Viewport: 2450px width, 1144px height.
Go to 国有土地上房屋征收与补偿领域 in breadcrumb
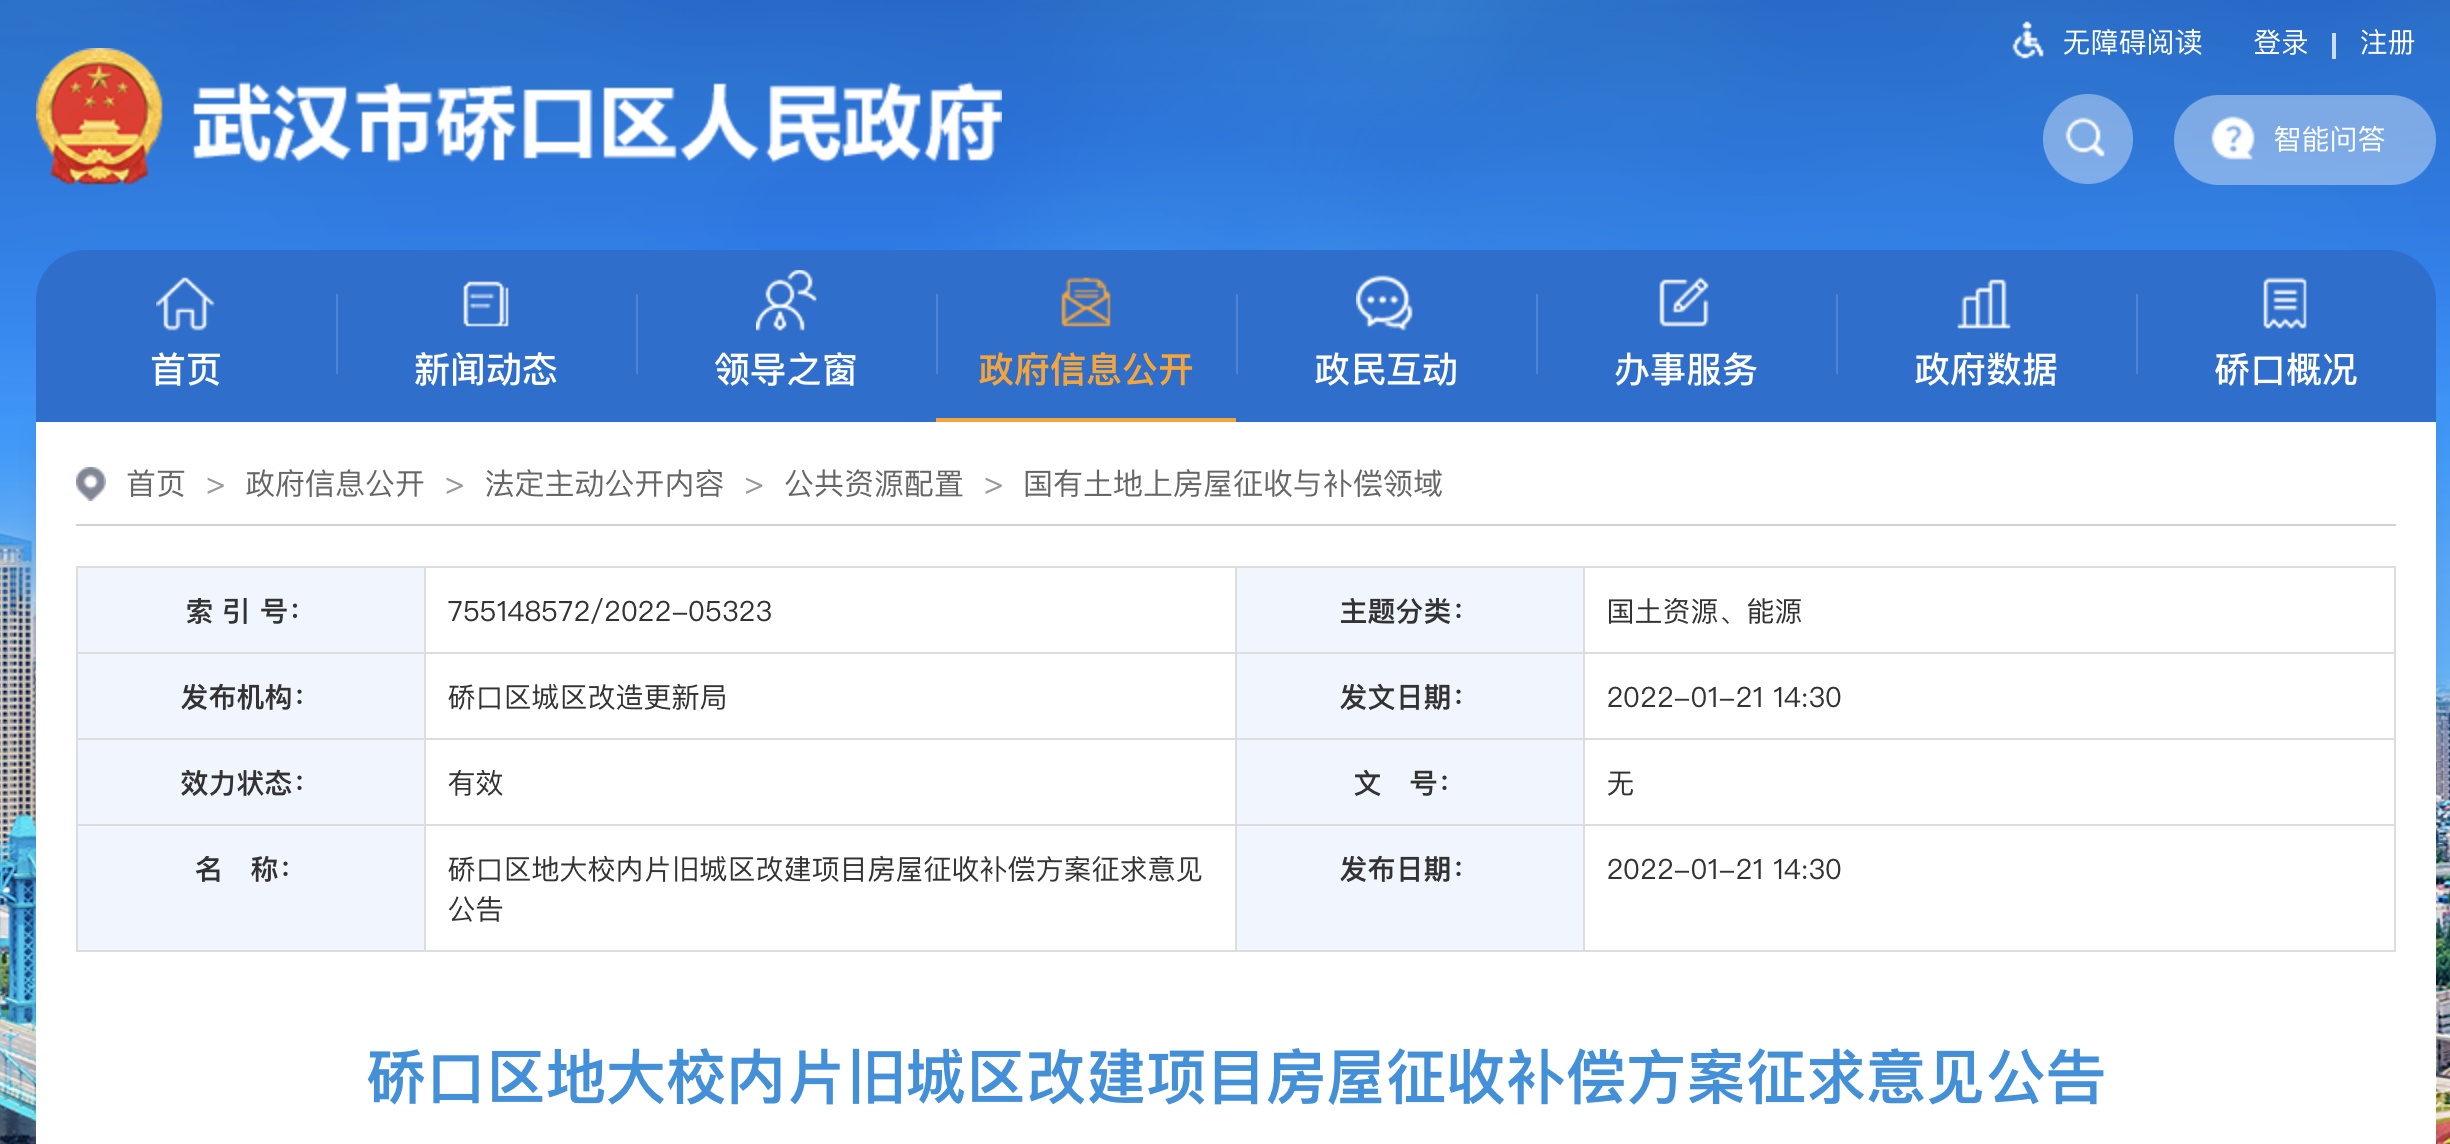click(x=1232, y=484)
